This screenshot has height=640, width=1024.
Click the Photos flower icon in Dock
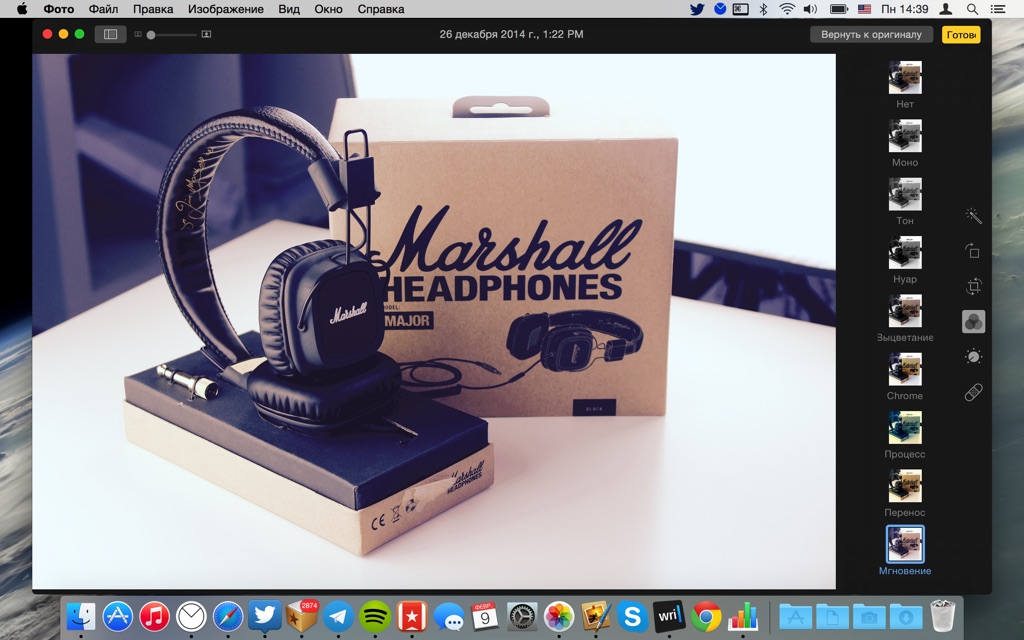[x=559, y=616]
